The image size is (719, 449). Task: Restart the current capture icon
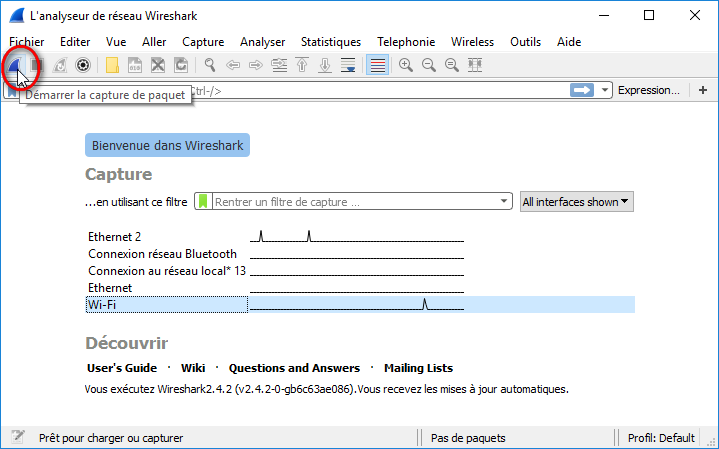pos(60,65)
